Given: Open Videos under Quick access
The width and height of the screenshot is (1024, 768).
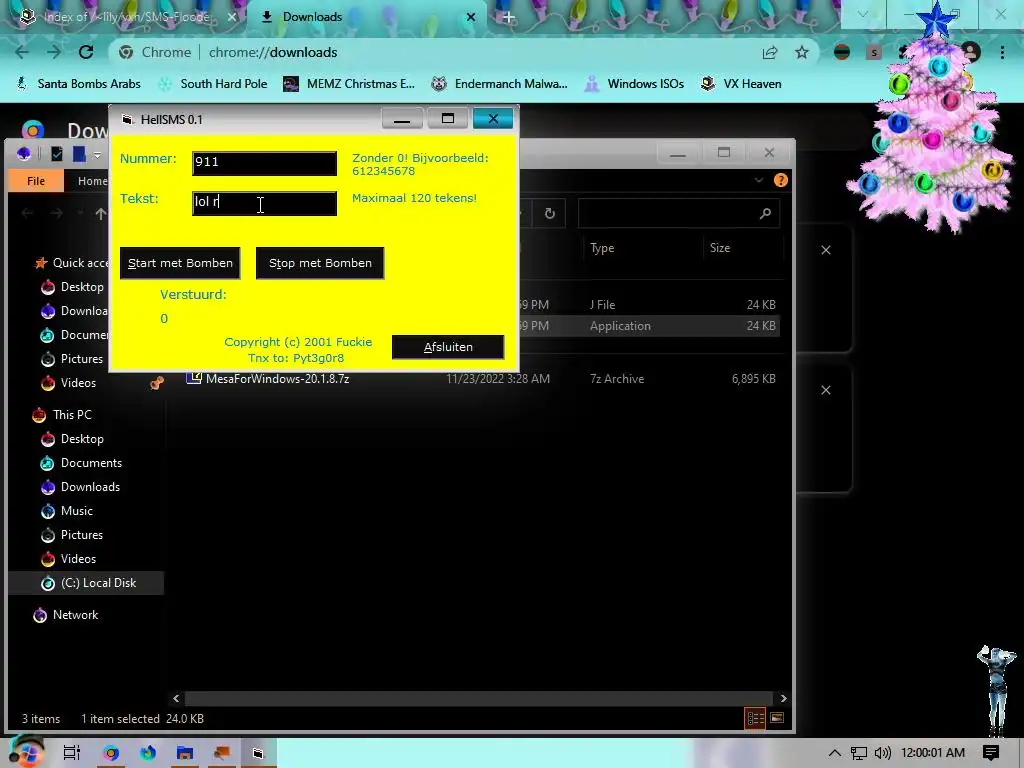Looking at the screenshot, I should [x=78, y=383].
